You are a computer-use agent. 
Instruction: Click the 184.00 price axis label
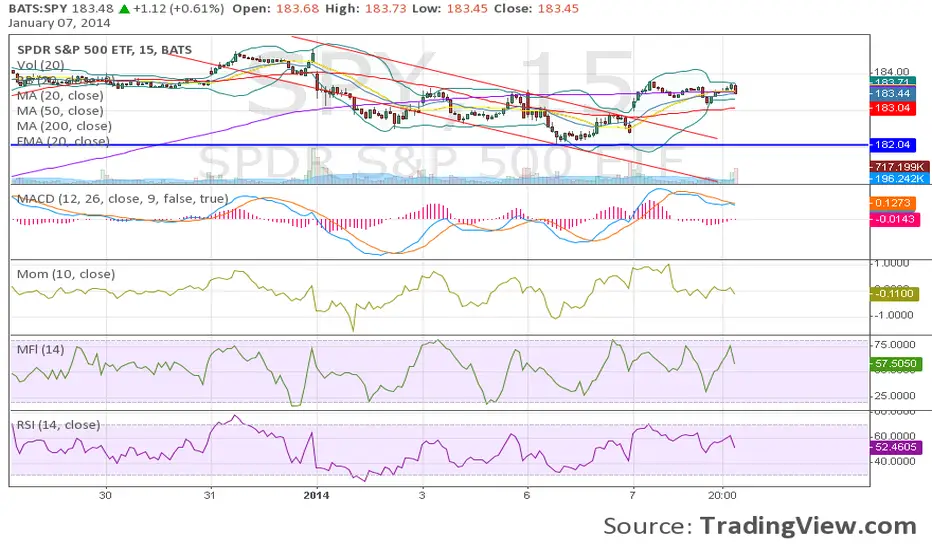click(892, 72)
